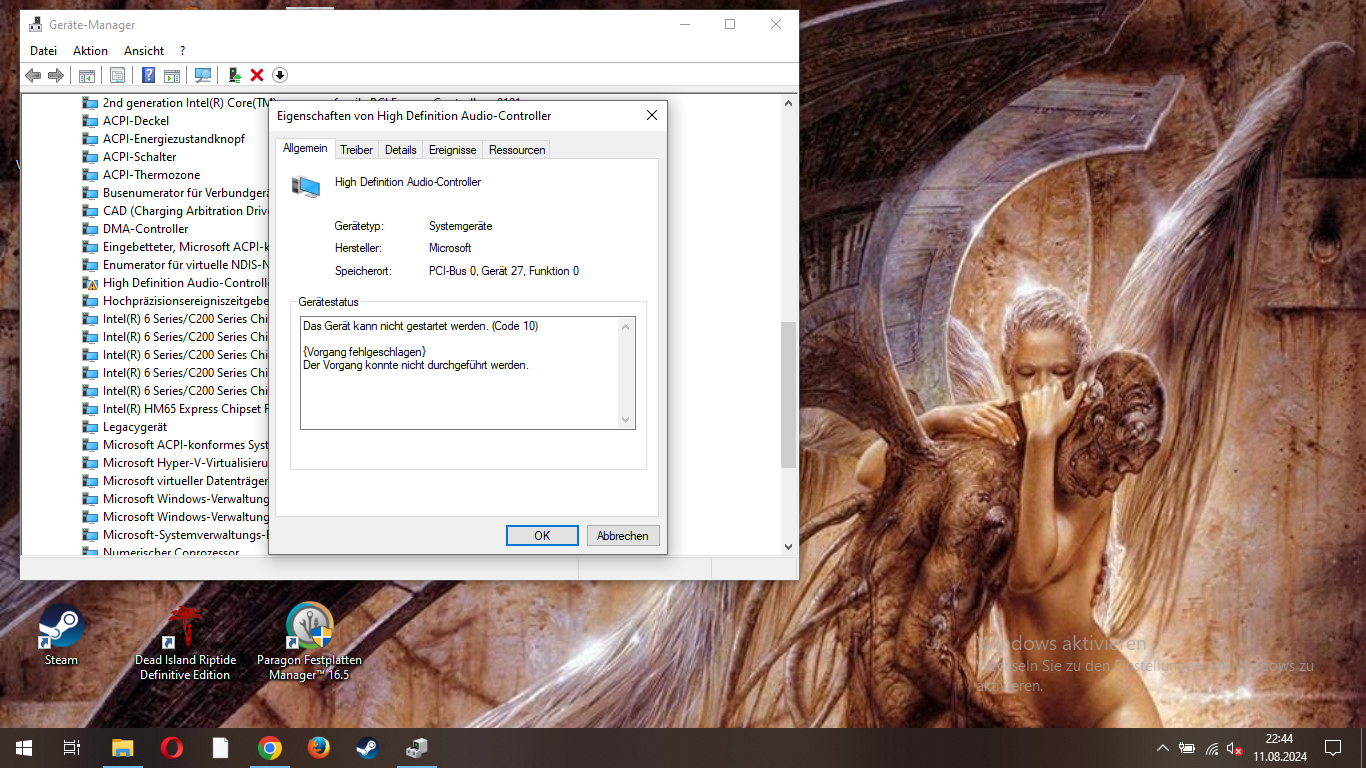This screenshot has width=1366, height=768.
Task: Open Steam from the taskbar
Action: click(367, 748)
